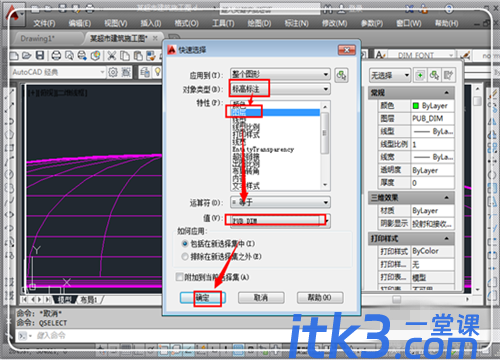
Task: Click the PUB_DIM layer value in Properties
Action: point(432,118)
